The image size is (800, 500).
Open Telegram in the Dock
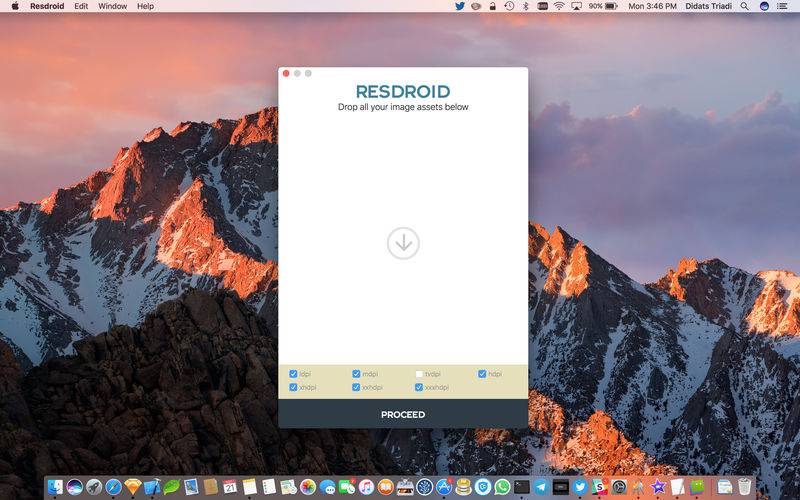click(x=541, y=487)
